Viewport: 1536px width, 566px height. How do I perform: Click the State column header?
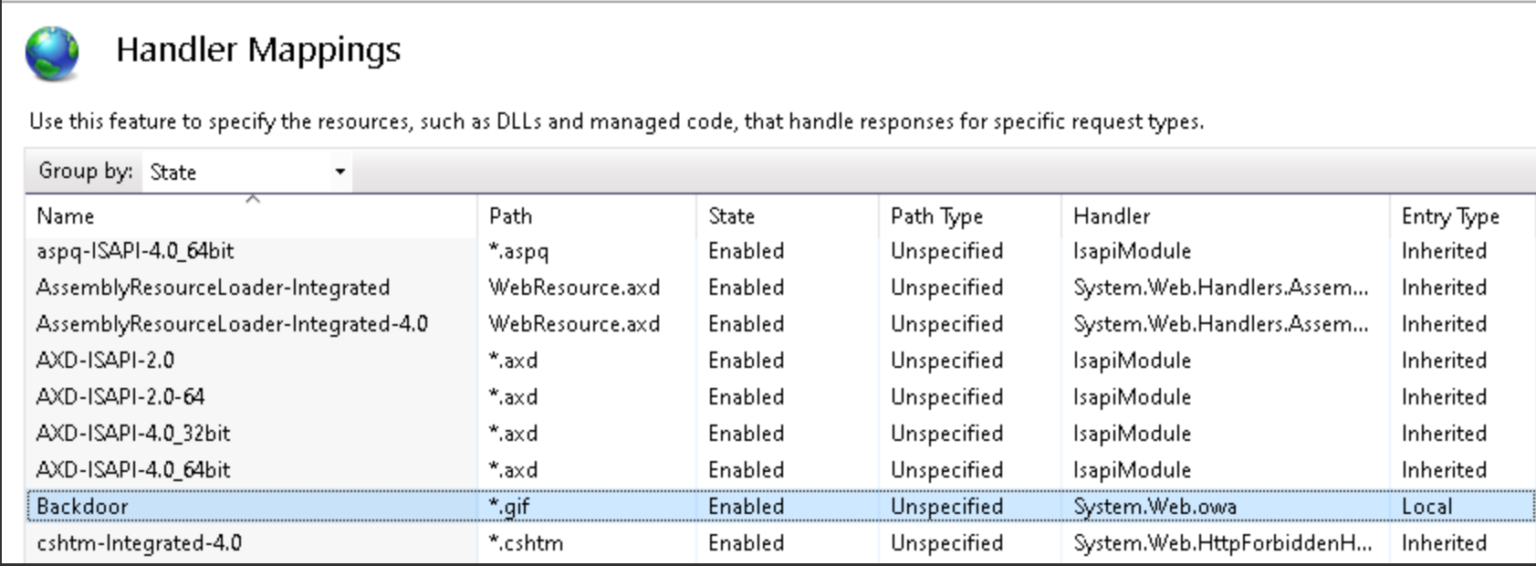pyautogui.click(x=731, y=216)
